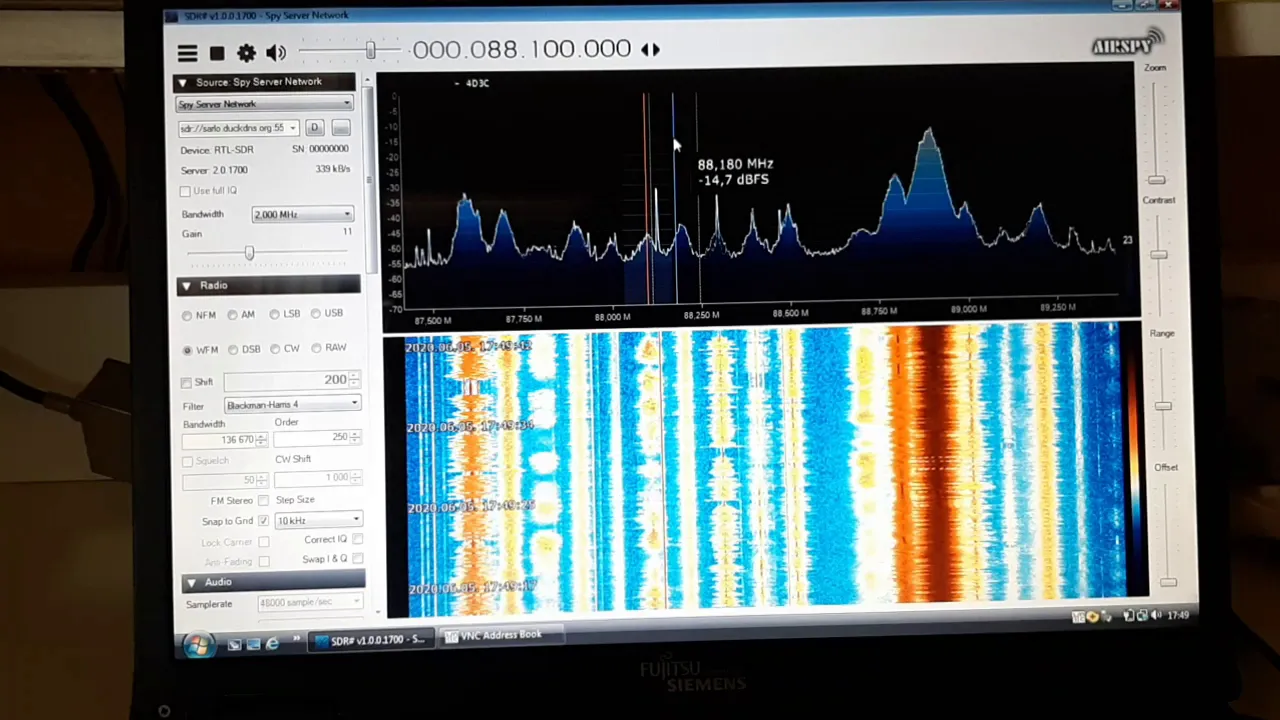The width and height of the screenshot is (1280, 720).
Task: Click the Shift value spinner arrows
Action: [355, 380]
